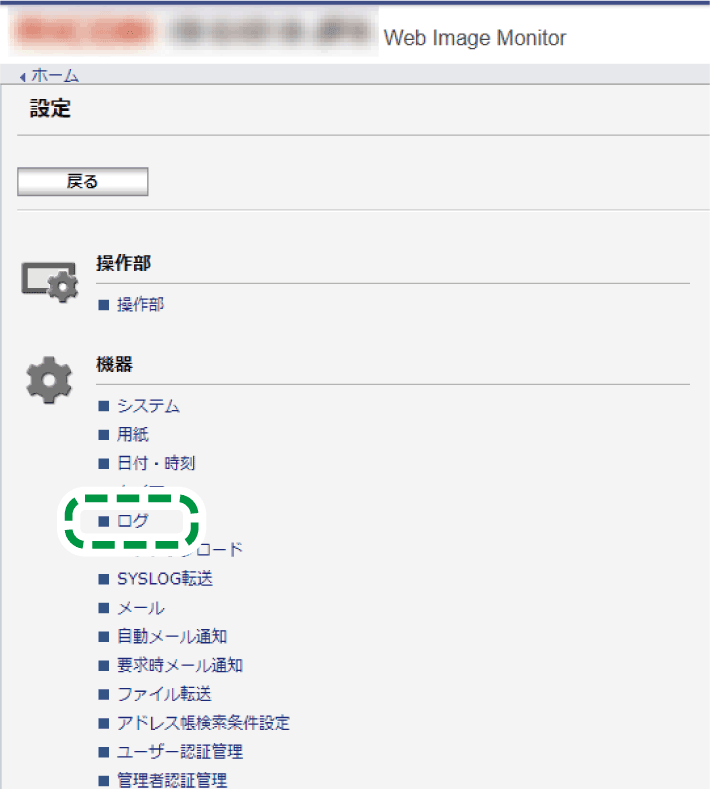Click the 操作部 panel settings icon
The height and width of the screenshot is (799, 718).
pyautogui.click(x=50, y=282)
